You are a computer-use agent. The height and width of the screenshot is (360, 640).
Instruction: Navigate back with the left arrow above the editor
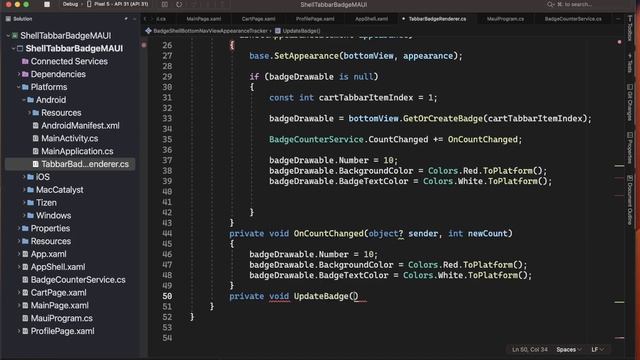(145, 19)
